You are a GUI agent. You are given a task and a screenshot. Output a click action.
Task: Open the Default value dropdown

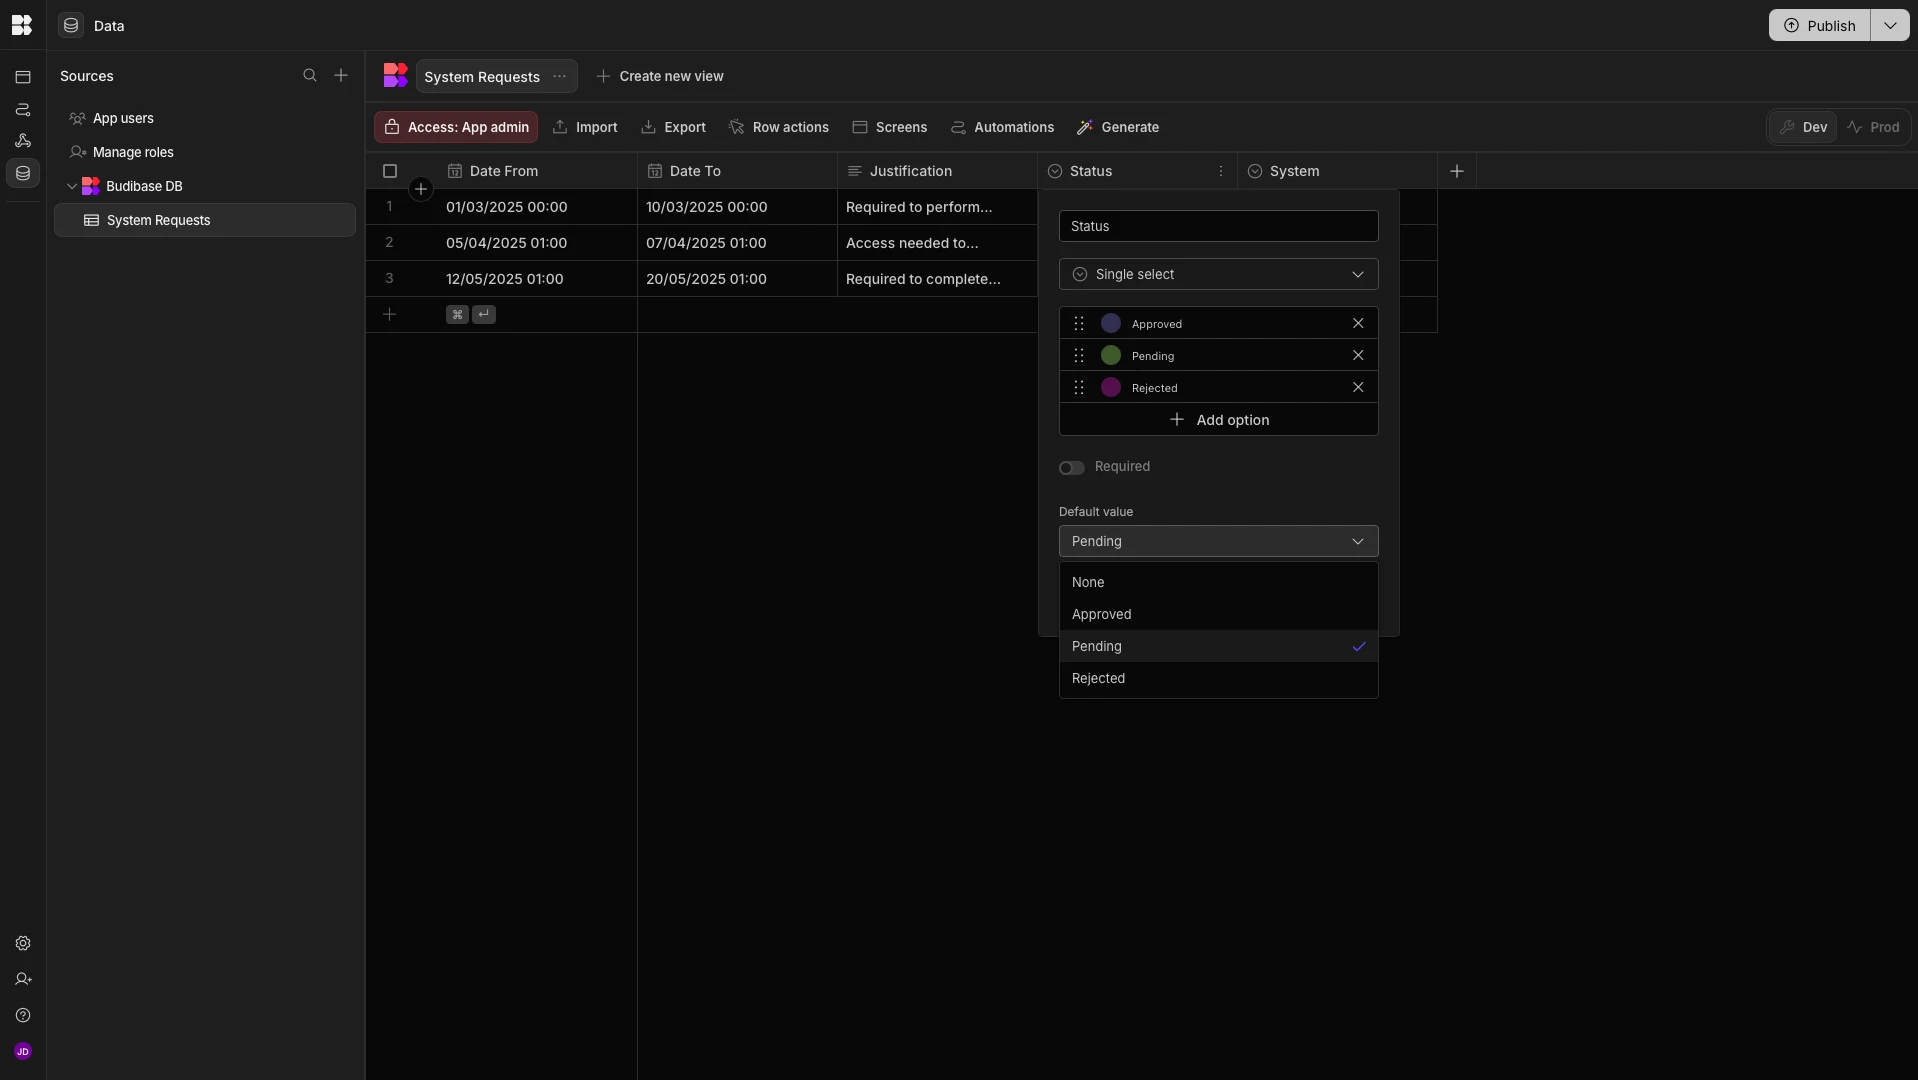point(1218,541)
